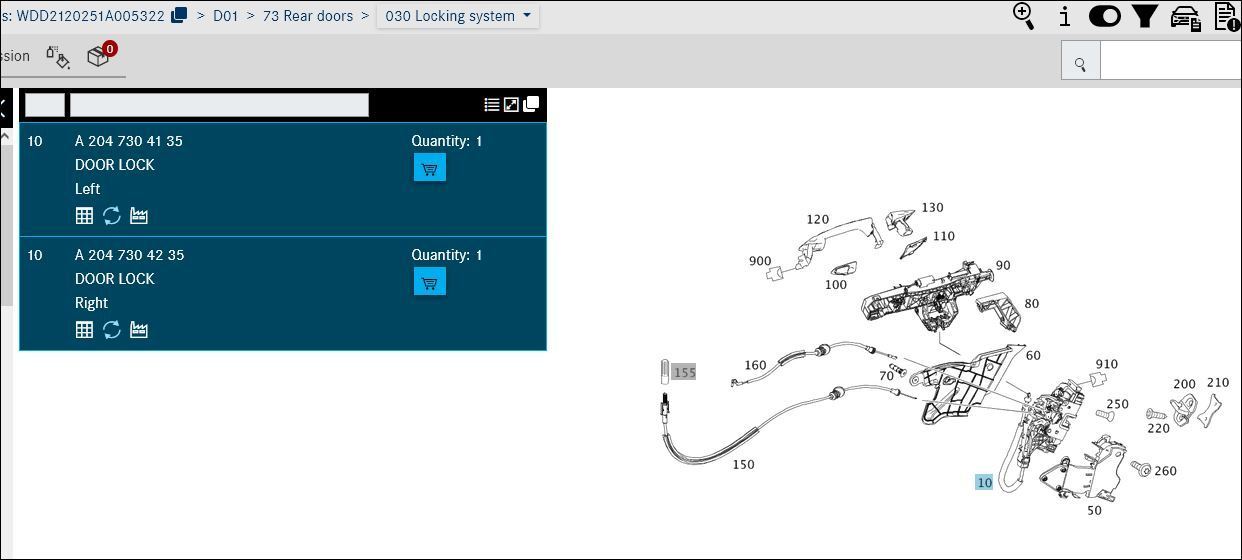Expand parts list panel to full size
The height and width of the screenshot is (560, 1242).
511,104
